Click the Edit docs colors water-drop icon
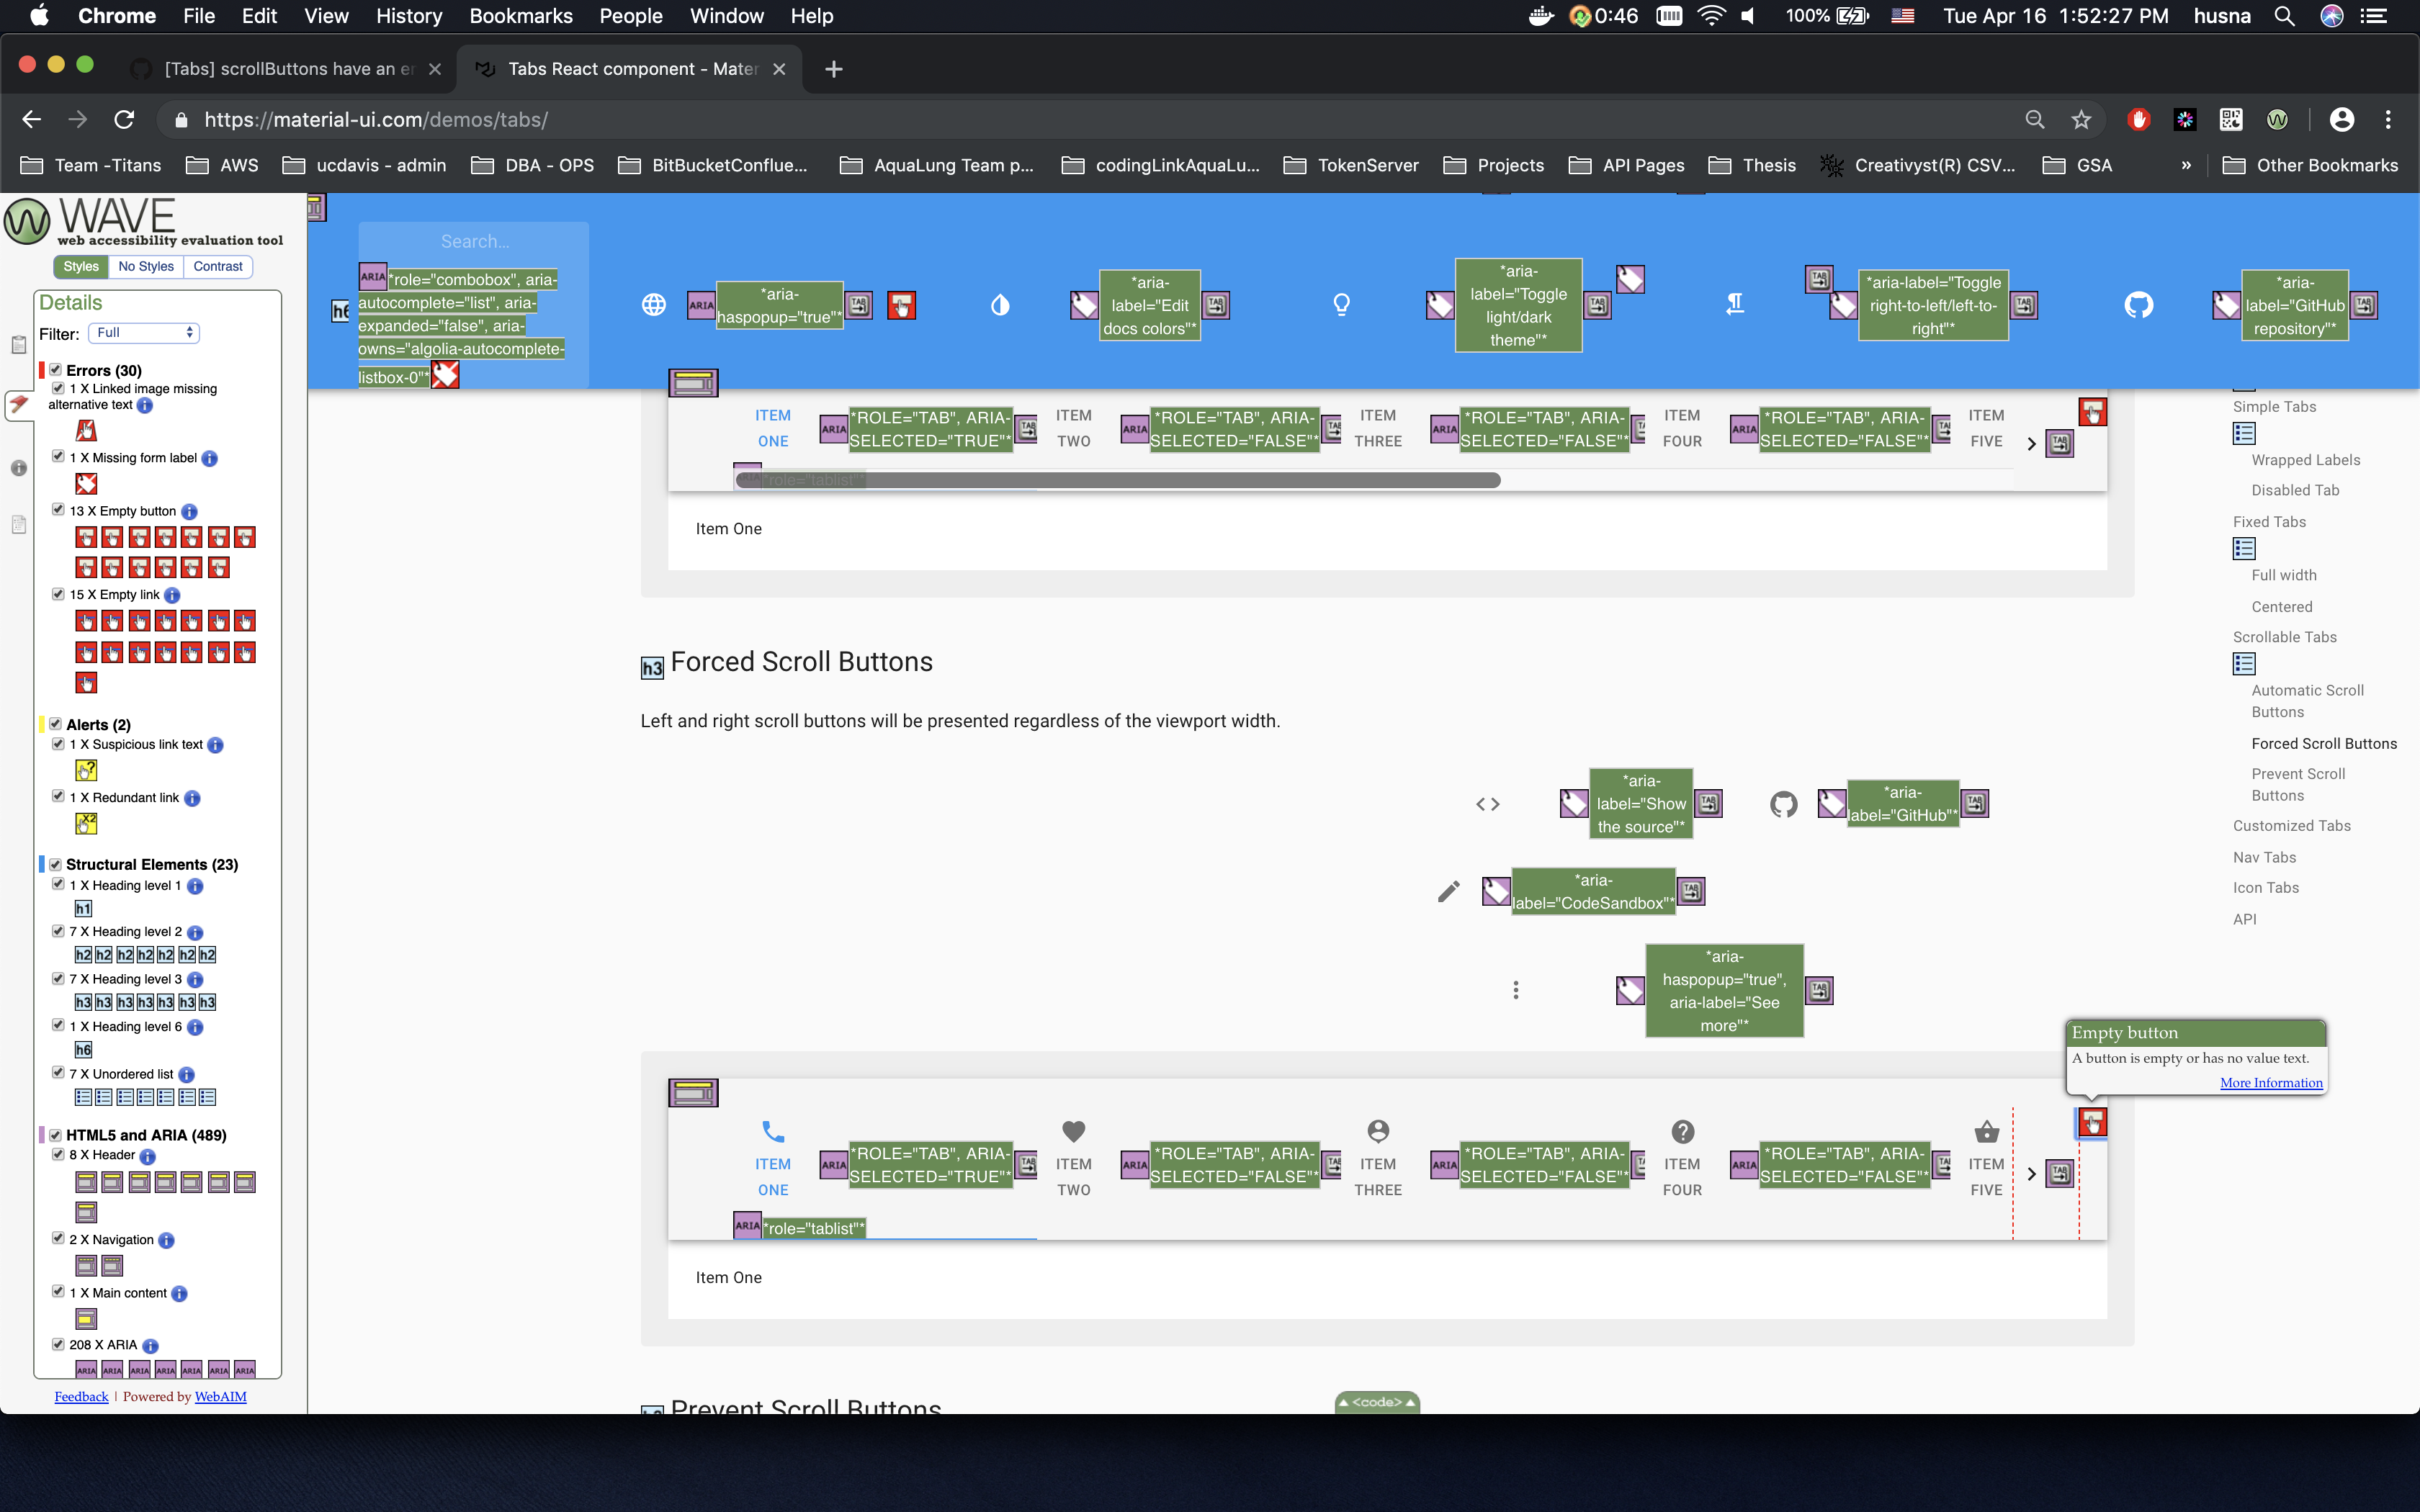Screen dimensions: 2420x1512 pyautogui.click(x=1002, y=305)
